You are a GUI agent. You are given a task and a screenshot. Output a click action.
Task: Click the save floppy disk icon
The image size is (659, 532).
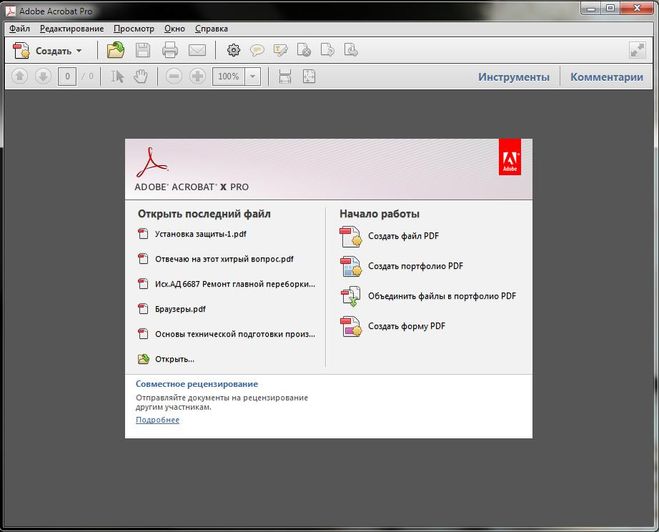(143, 50)
